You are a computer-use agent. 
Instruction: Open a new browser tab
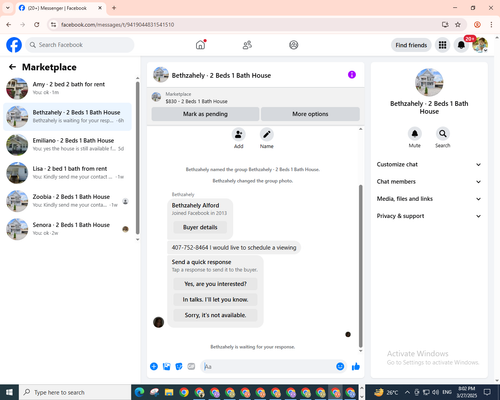[x=114, y=8]
